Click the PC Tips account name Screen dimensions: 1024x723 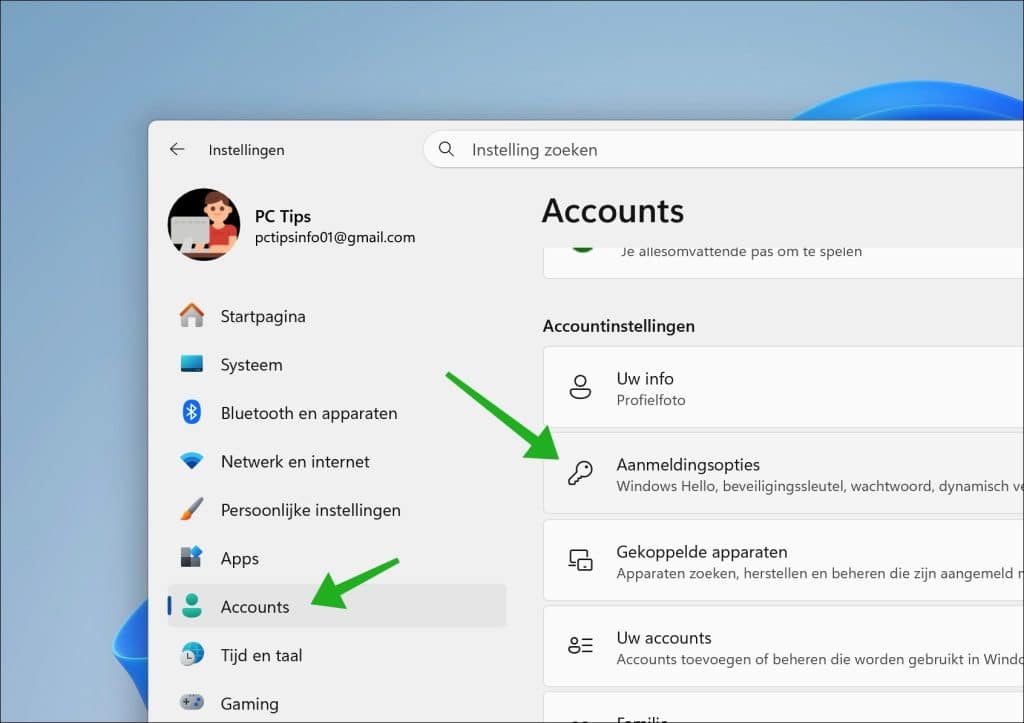click(x=283, y=216)
